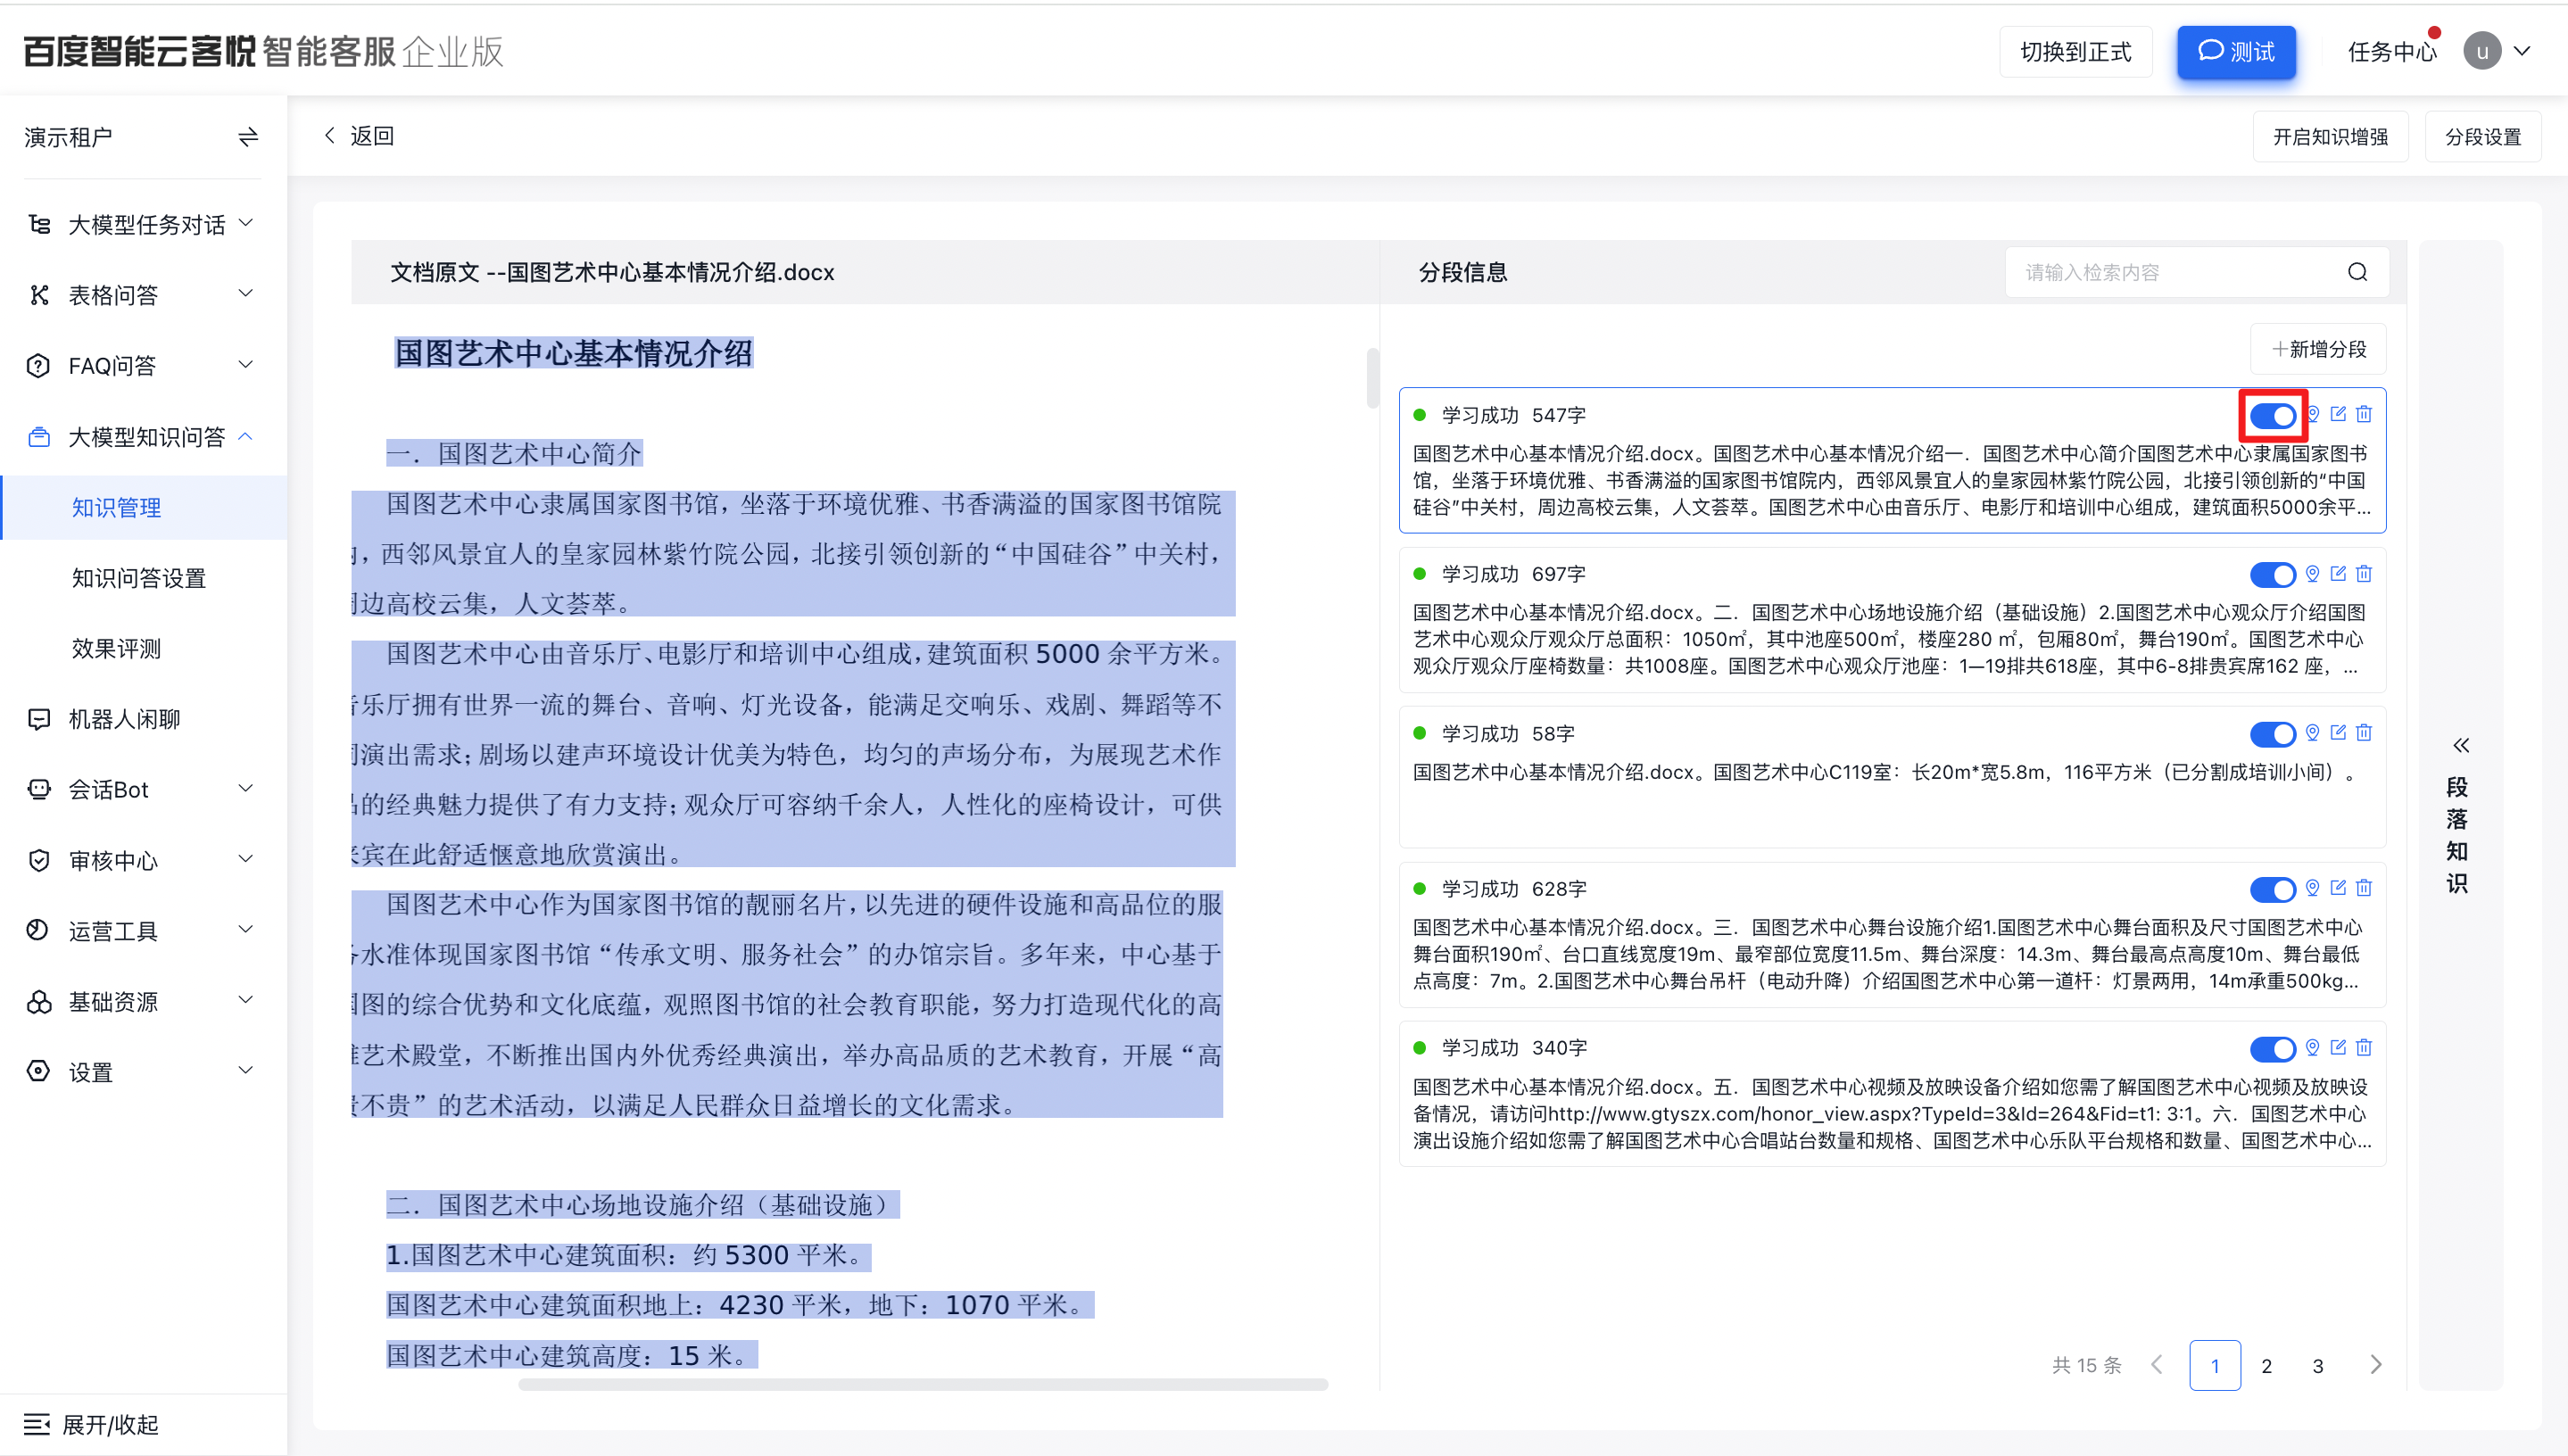Edit the 547字 segment
2568x1456 pixels.
pos(2338,414)
